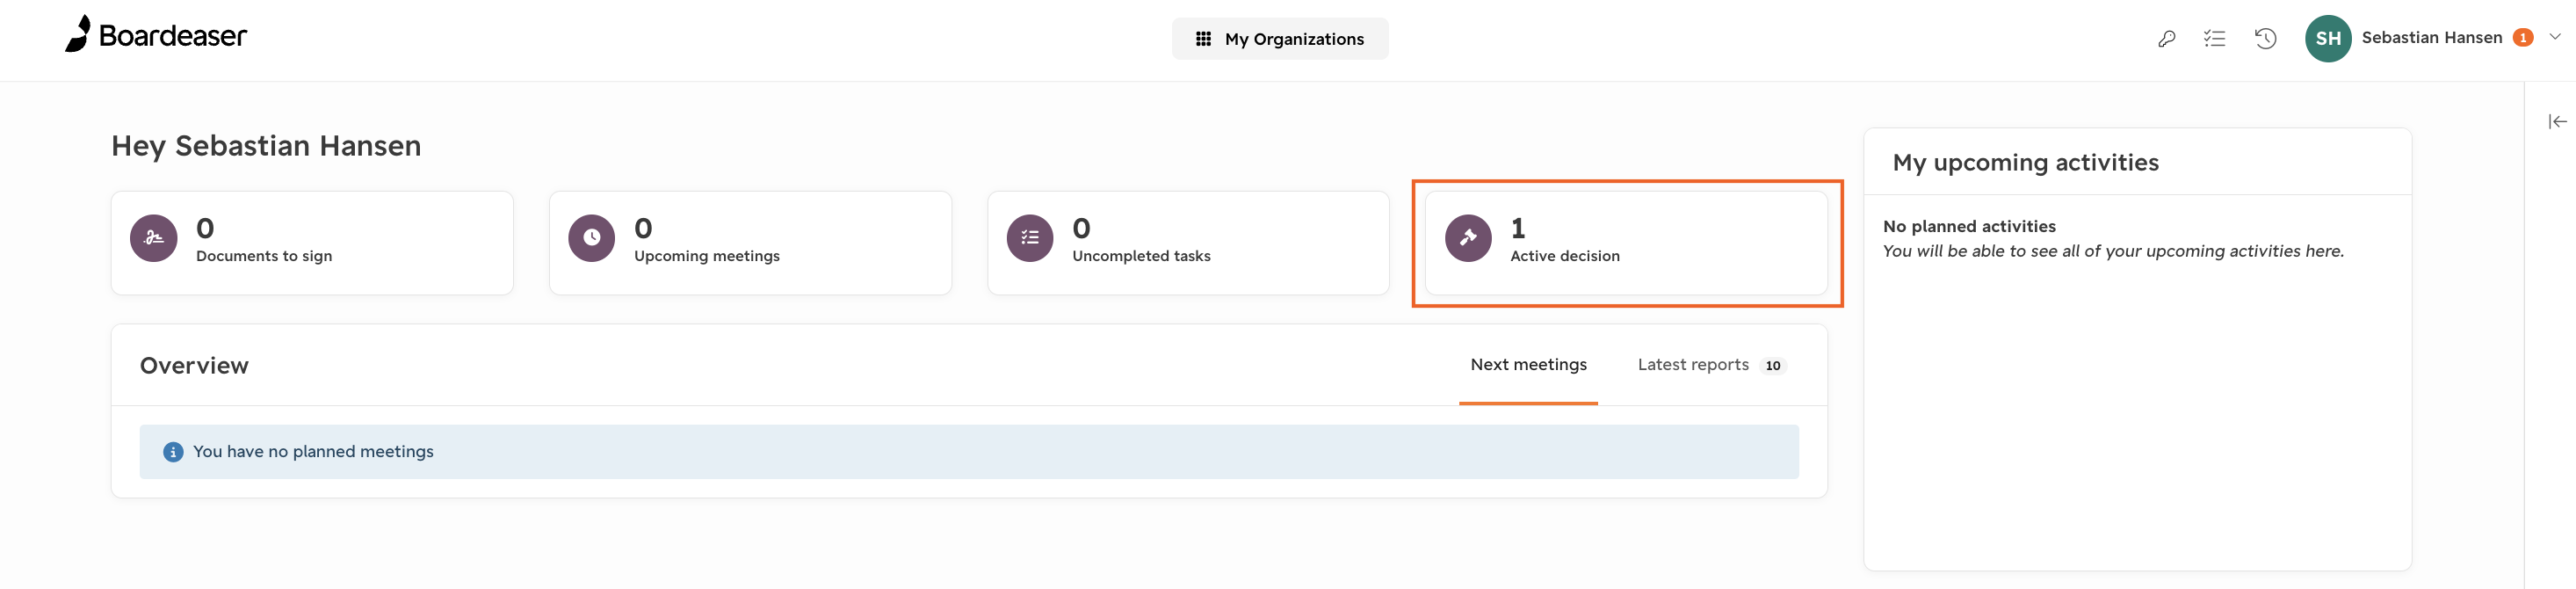Image resolution: width=2576 pixels, height=589 pixels.
Task: Click the info icon in meetings notice
Action: tap(173, 452)
